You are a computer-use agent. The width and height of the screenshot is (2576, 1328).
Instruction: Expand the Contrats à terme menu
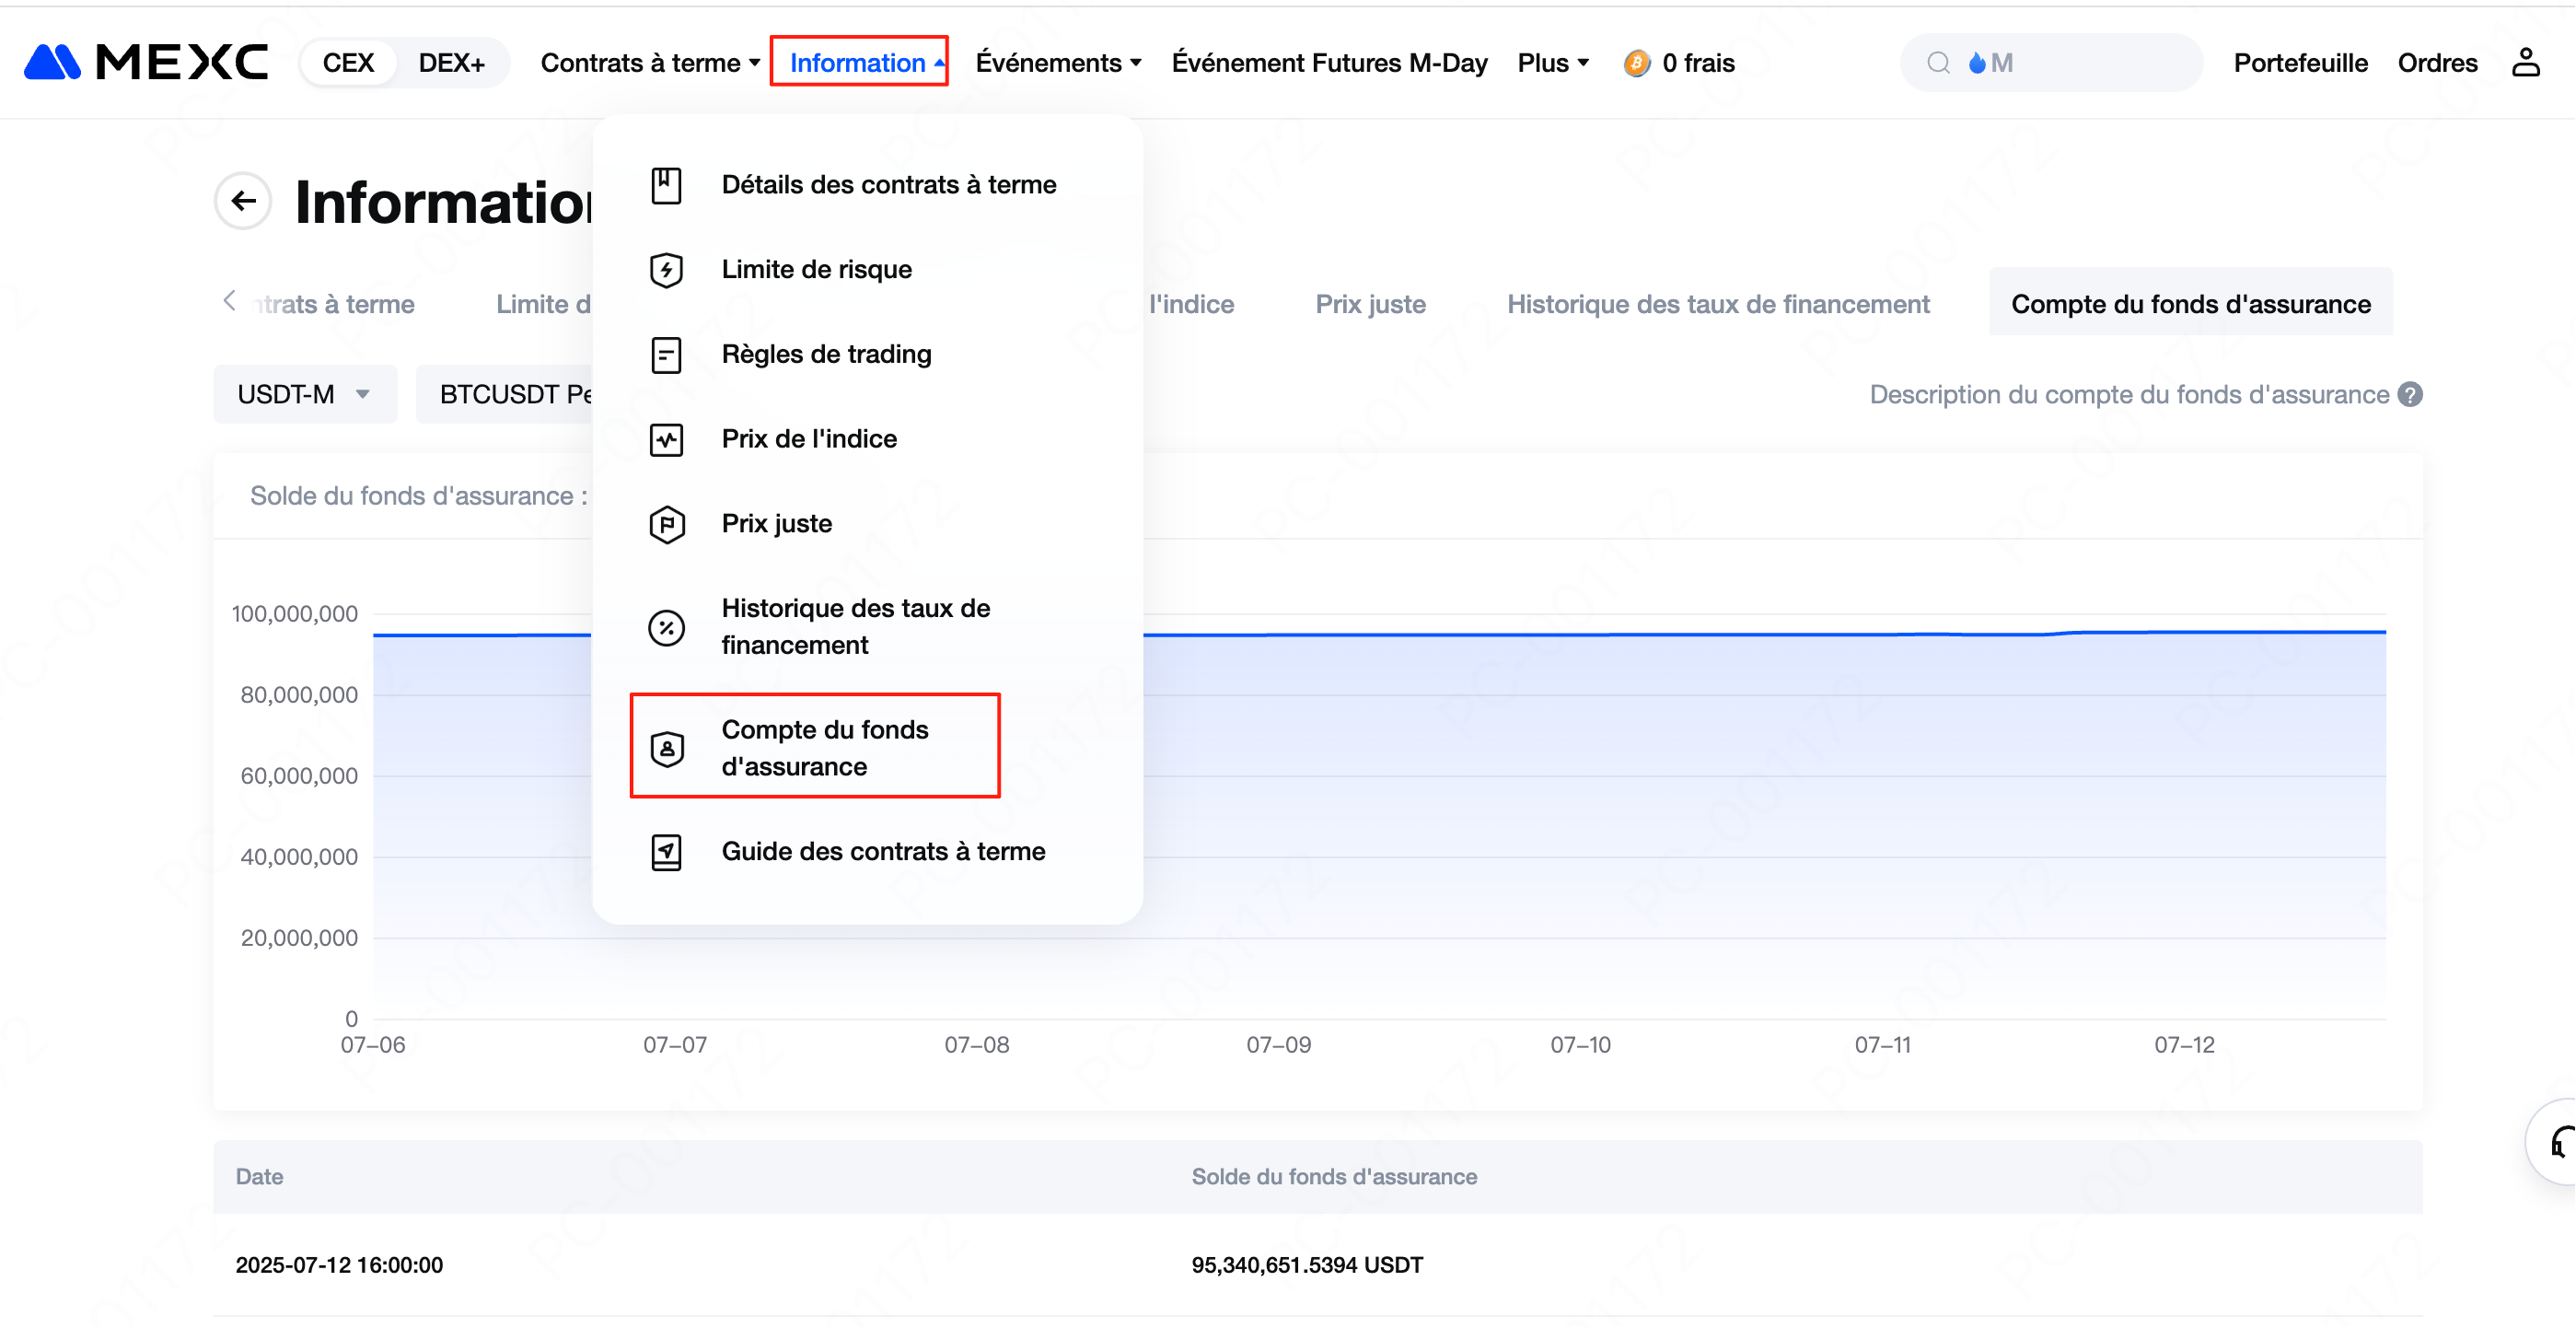coord(650,62)
